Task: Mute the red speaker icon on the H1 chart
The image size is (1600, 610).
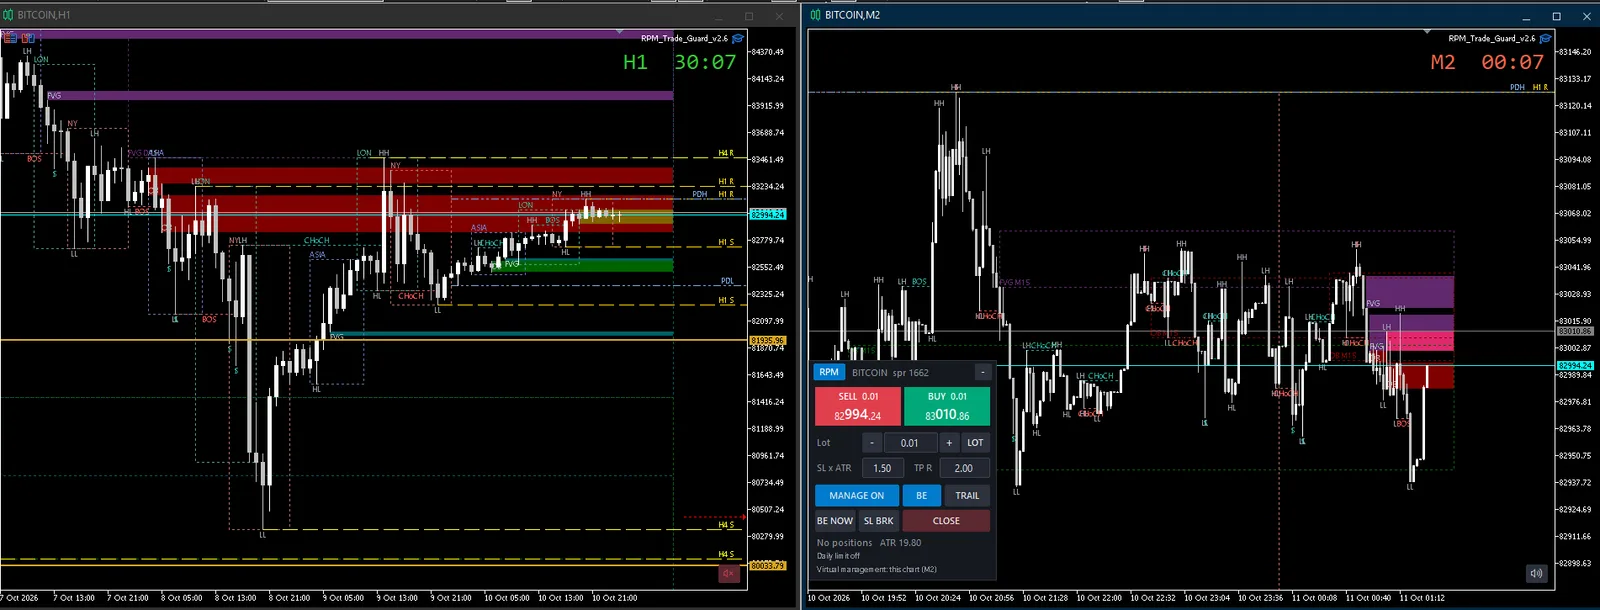Action: pyautogui.click(x=729, y=573)
